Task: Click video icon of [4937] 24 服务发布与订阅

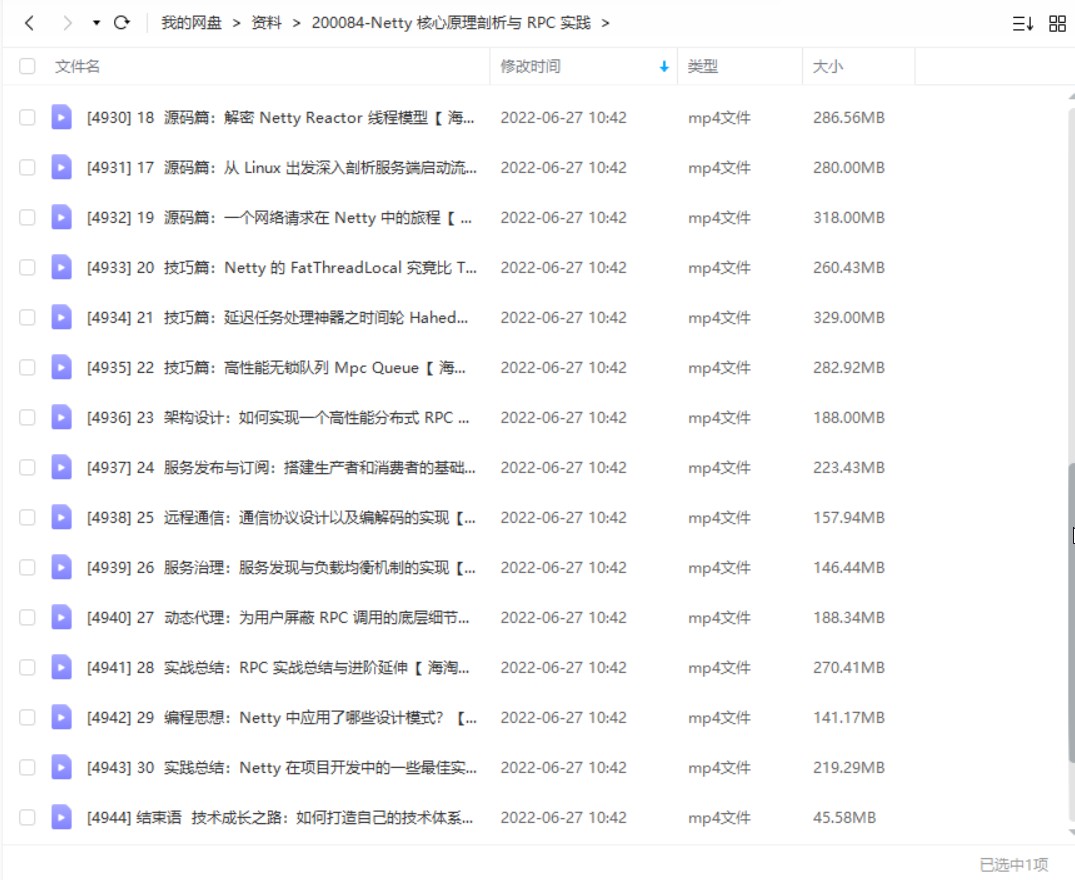Action: [x=62, y=467]
